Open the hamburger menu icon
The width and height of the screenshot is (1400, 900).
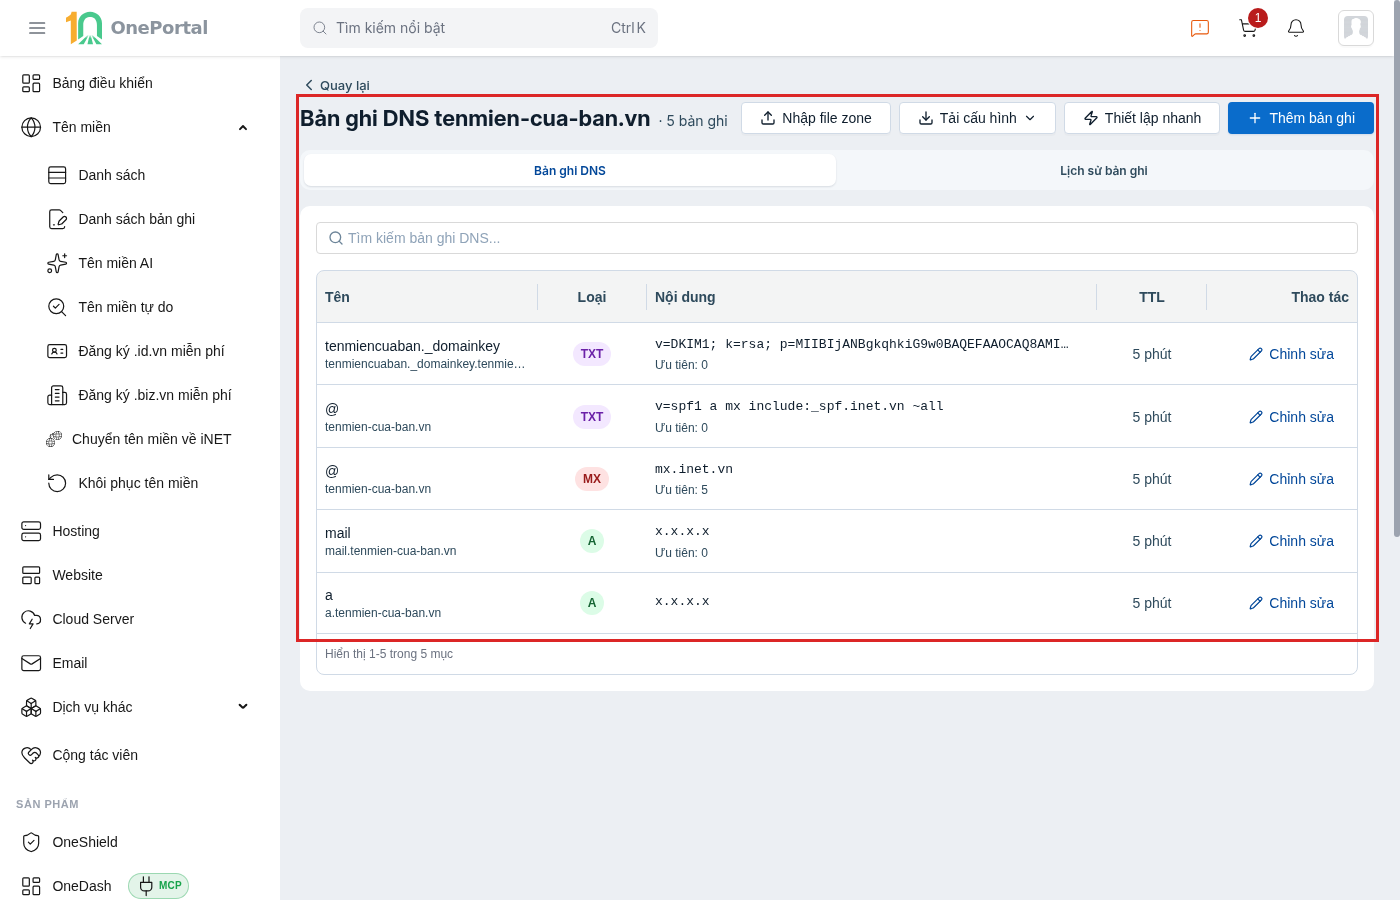(x=37, y=28)
